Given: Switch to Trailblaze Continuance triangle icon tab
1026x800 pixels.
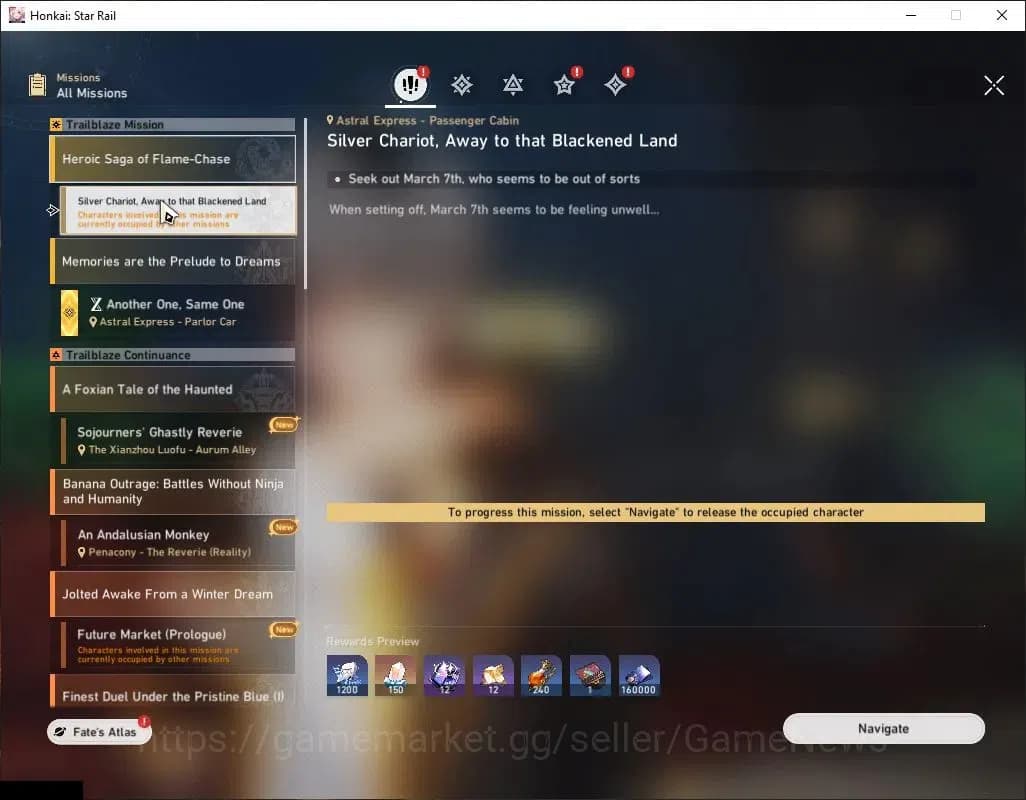Looking at the screenshot, I should coord(512,85).
